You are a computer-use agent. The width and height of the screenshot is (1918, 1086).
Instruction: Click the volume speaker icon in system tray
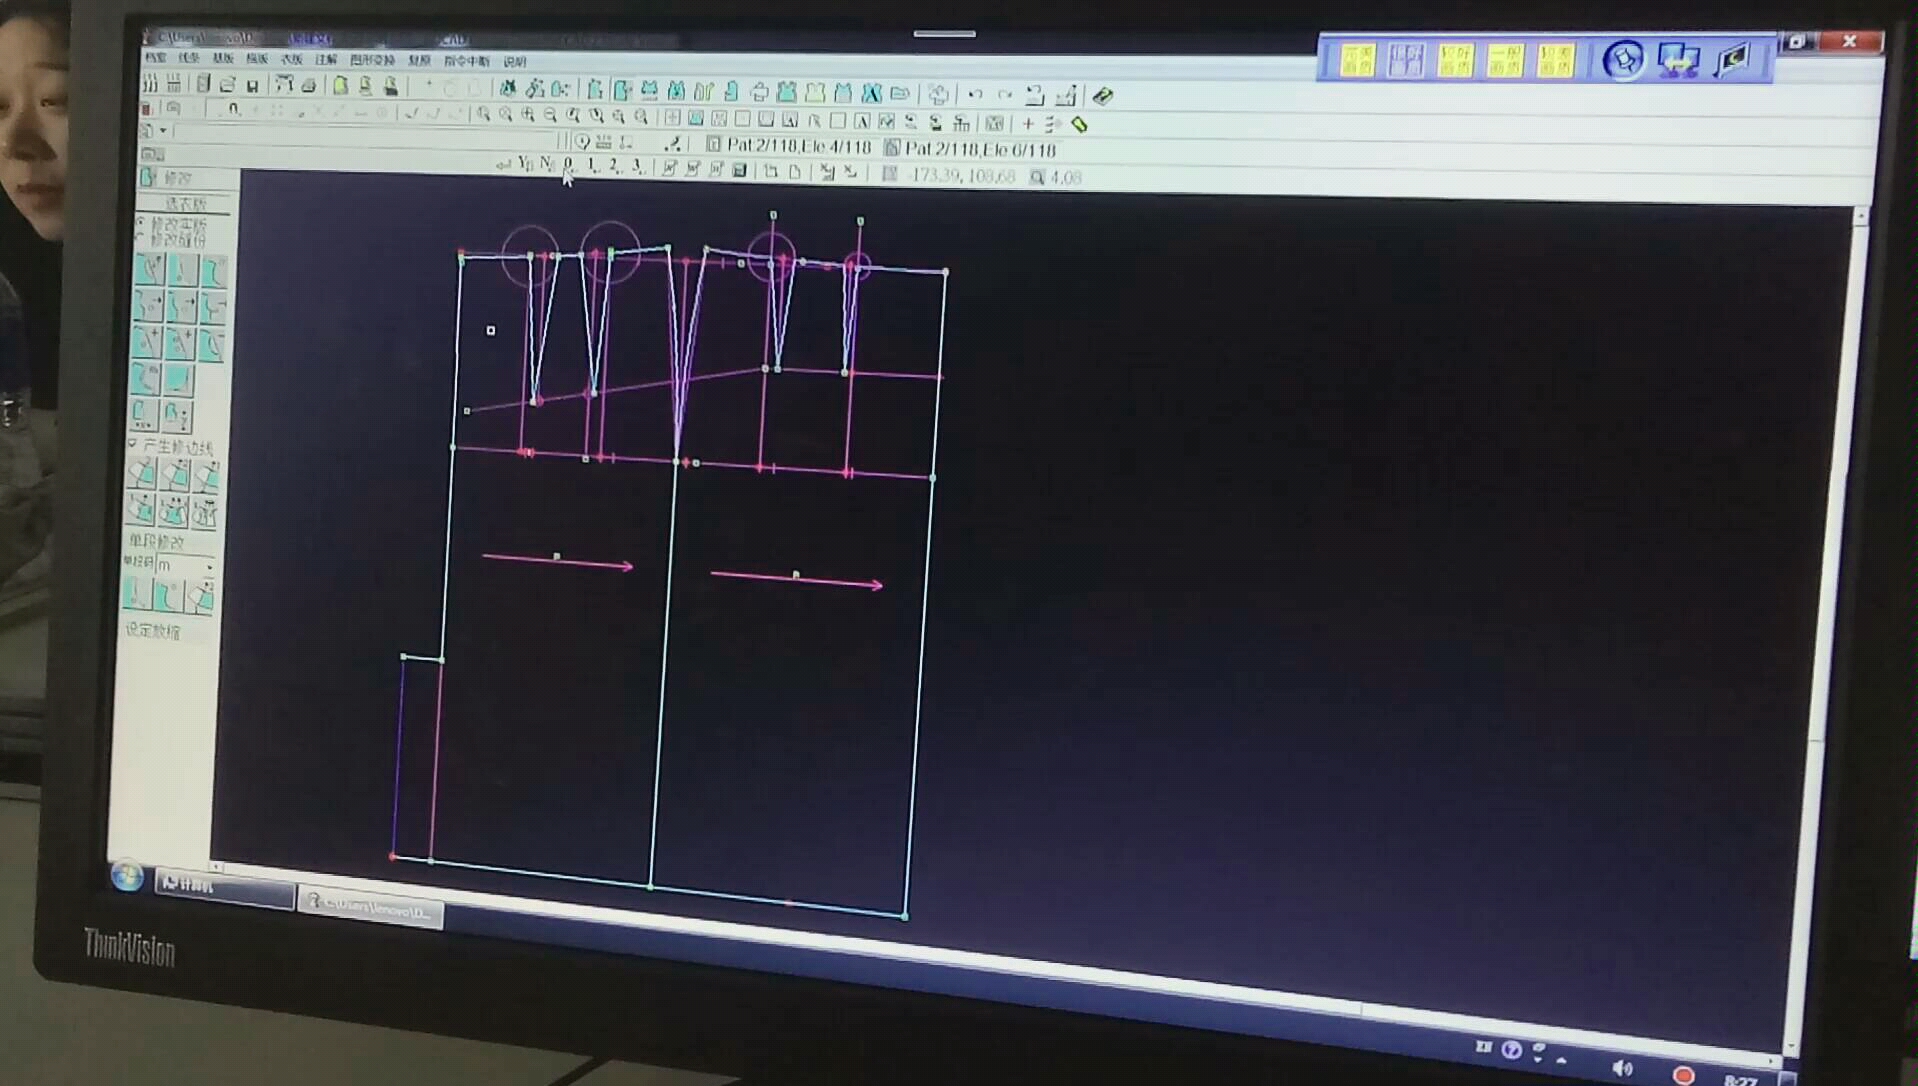(1622, 1068)
